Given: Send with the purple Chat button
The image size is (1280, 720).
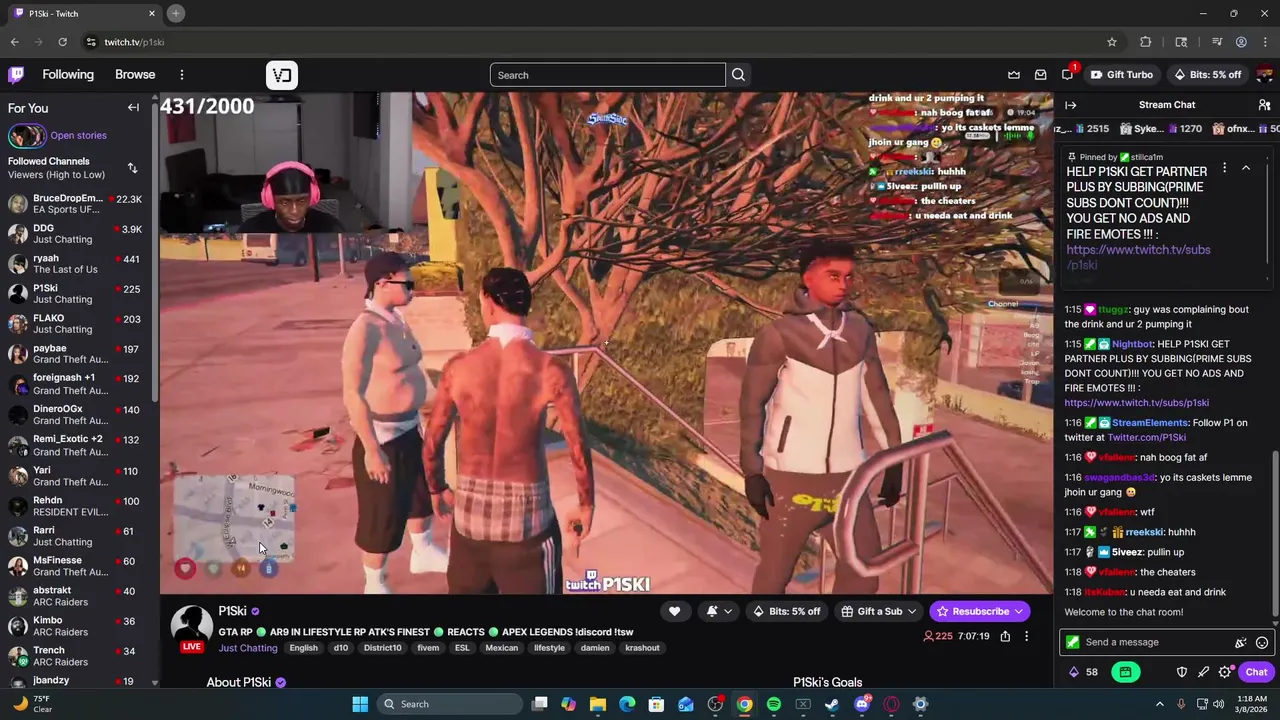Looking at the screenshot, I should pyautogui.click(x=1256, y=672).
